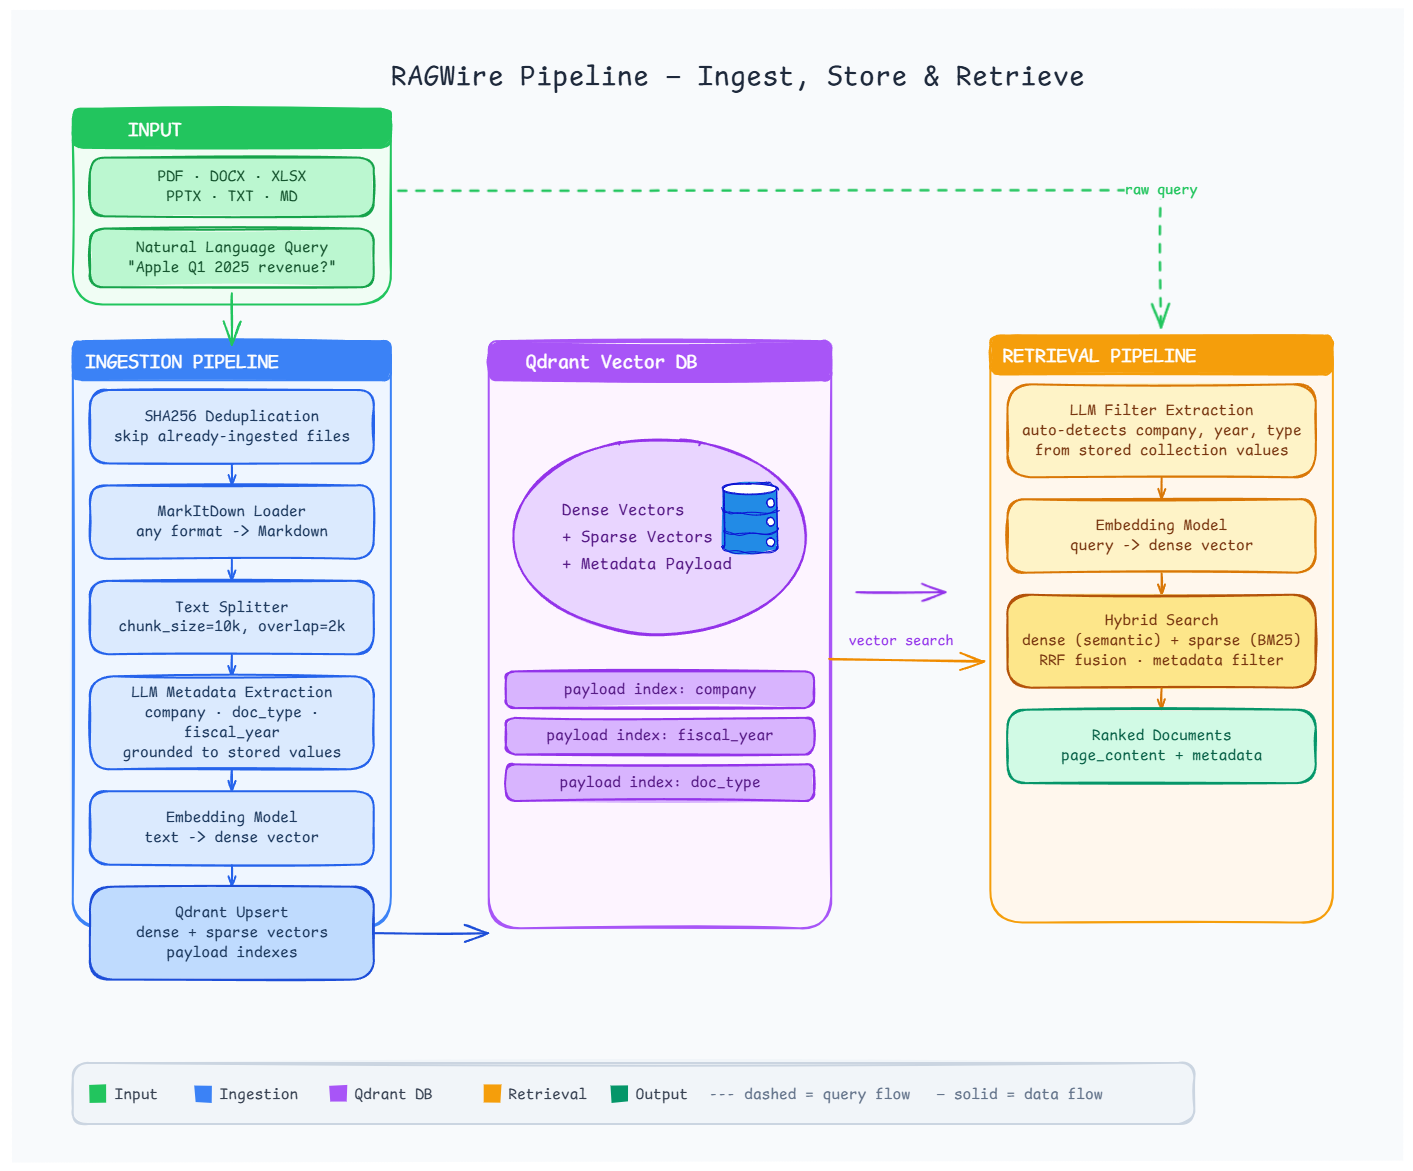Click the LLM Filter Extraction box
This screenshot has width=1413, height=1171.
pyautogui.click(x=1161, y=431)
